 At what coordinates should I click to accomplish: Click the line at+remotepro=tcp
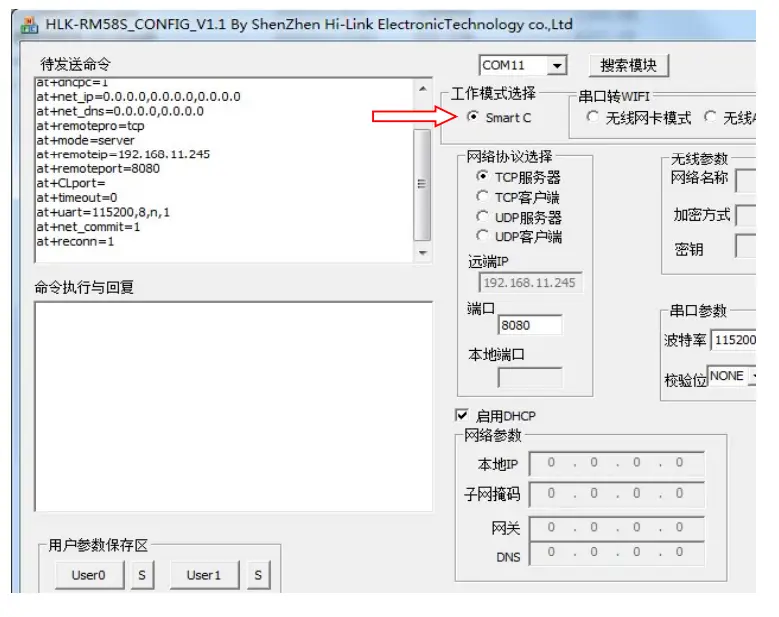(x=90, y=126)
